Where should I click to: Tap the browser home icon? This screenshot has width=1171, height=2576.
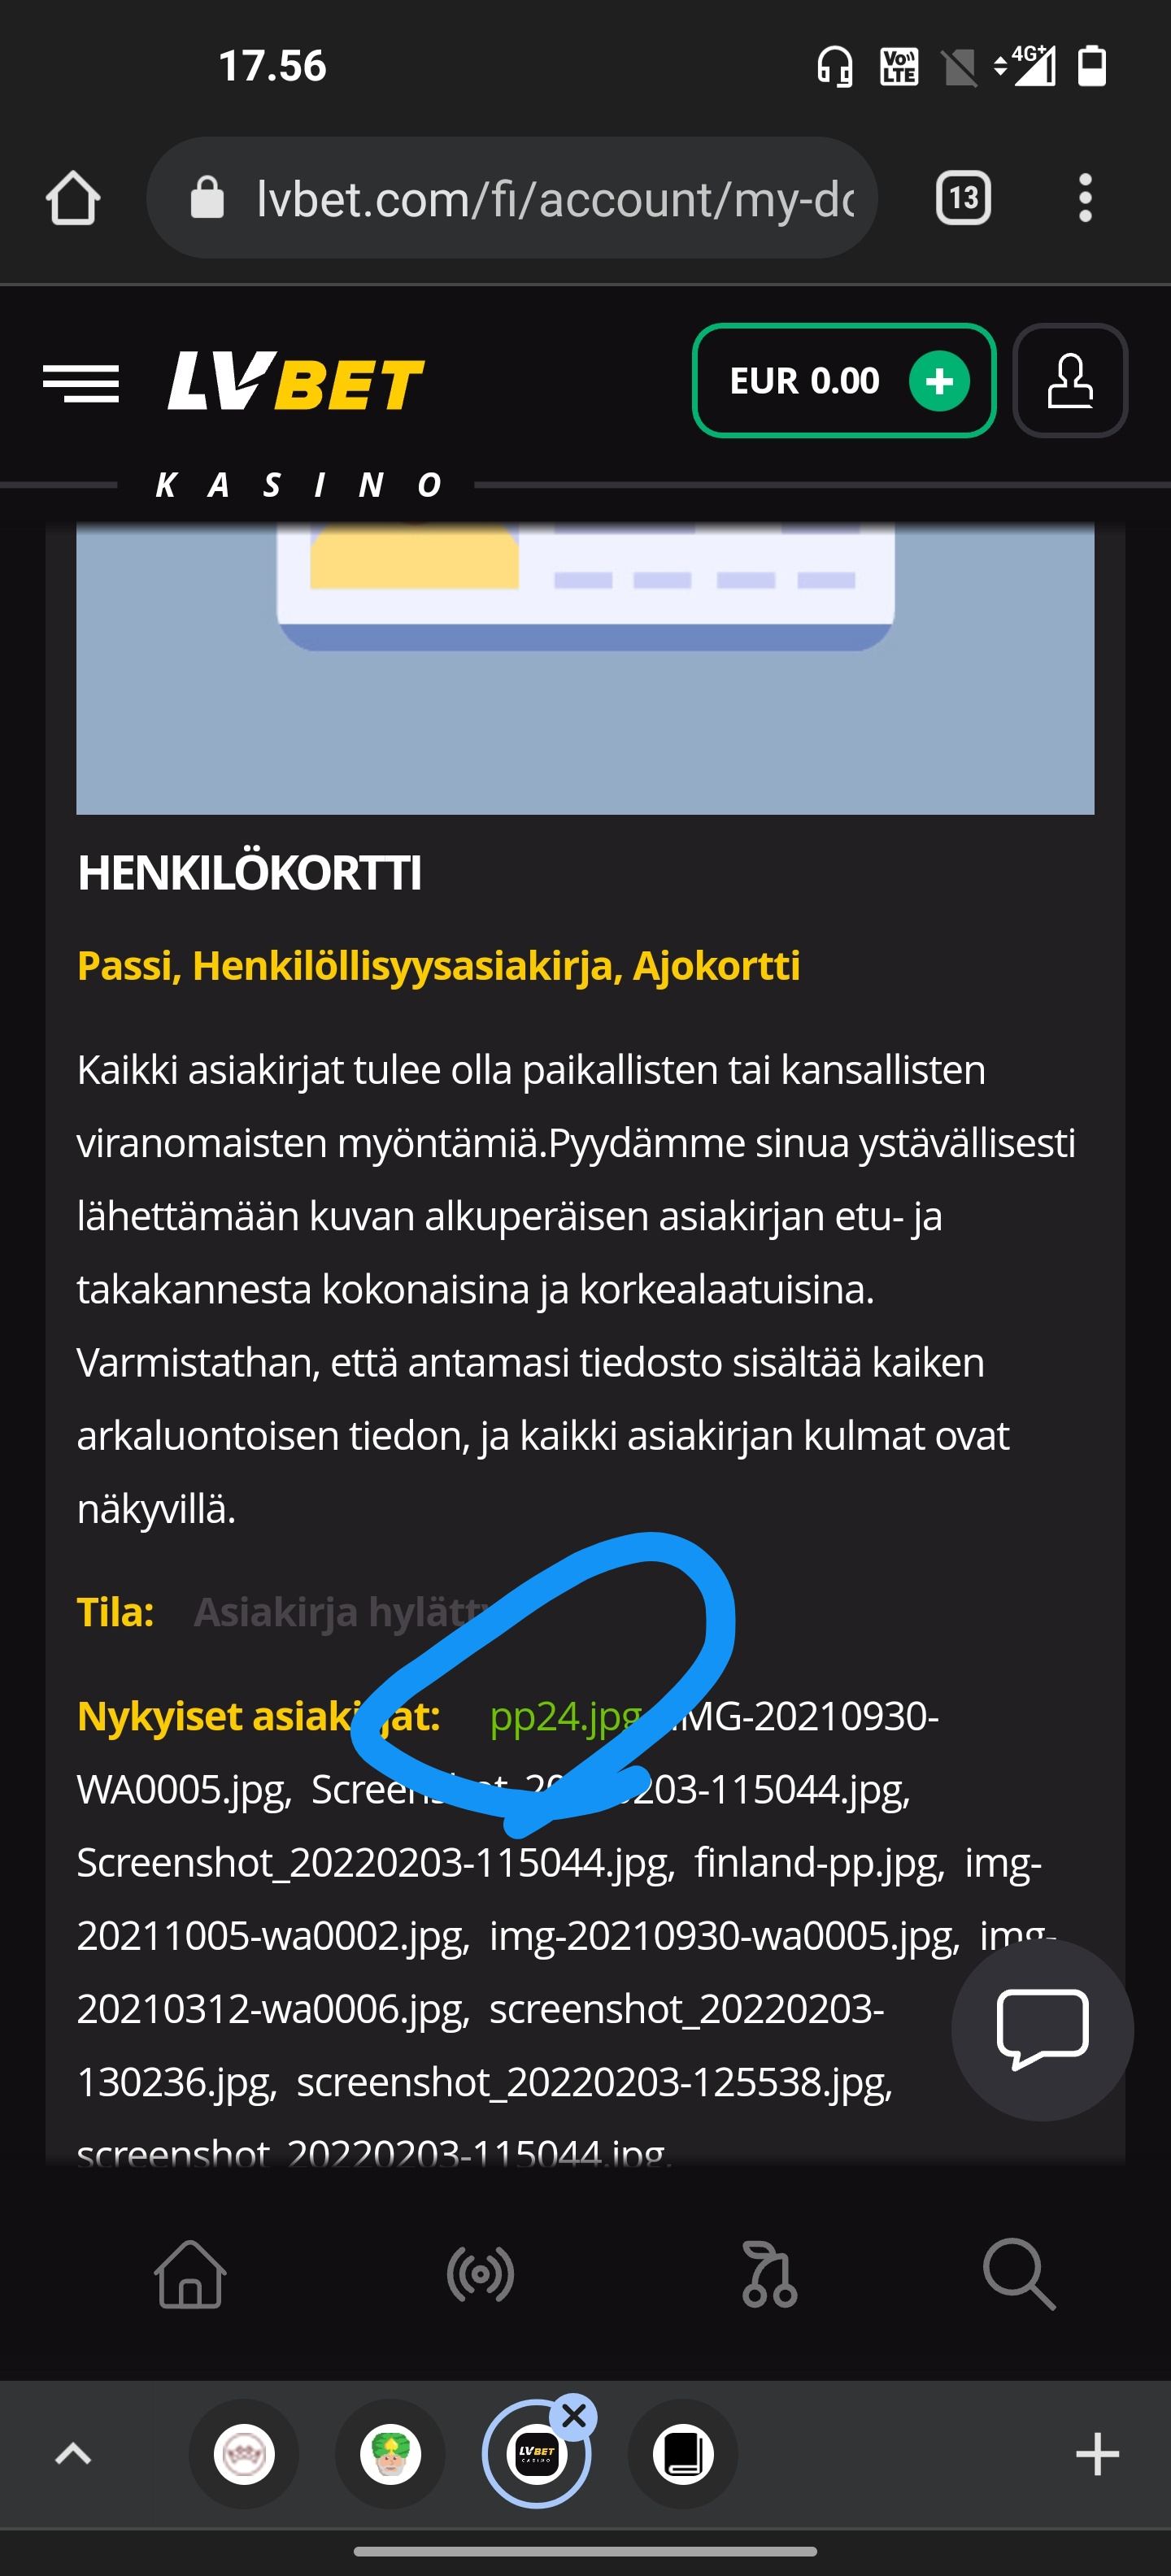[73, 198]
